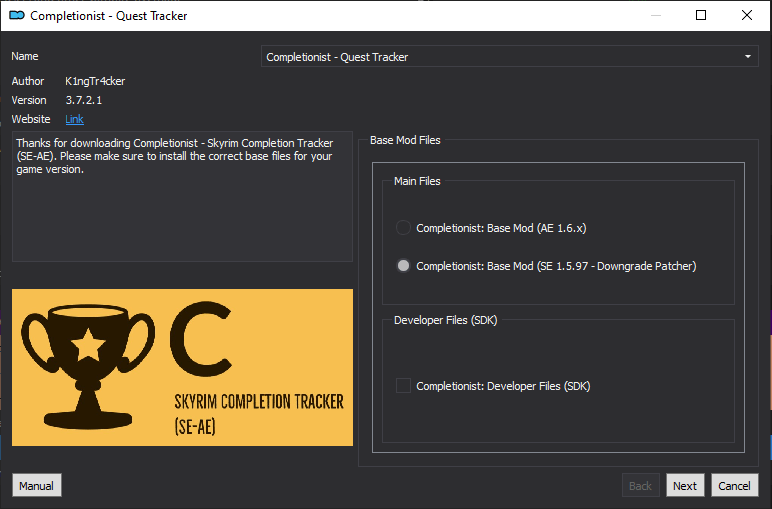
Task: Click the Developer Files (SDK) group label
Action: [x=446, y=320]
